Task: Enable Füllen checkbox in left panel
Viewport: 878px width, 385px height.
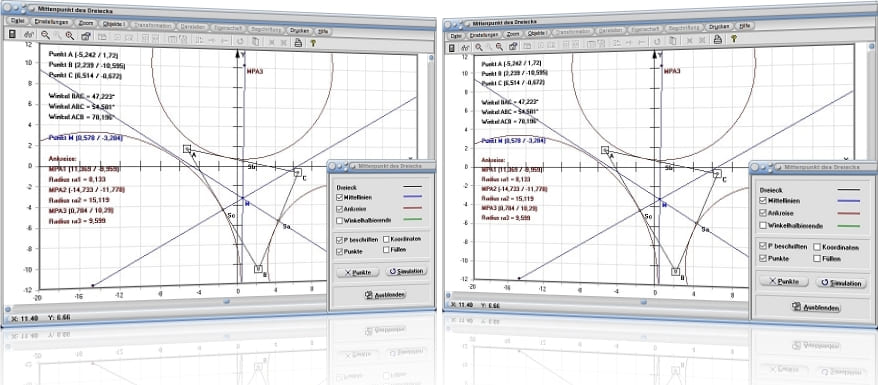Action: pos(387,250)
